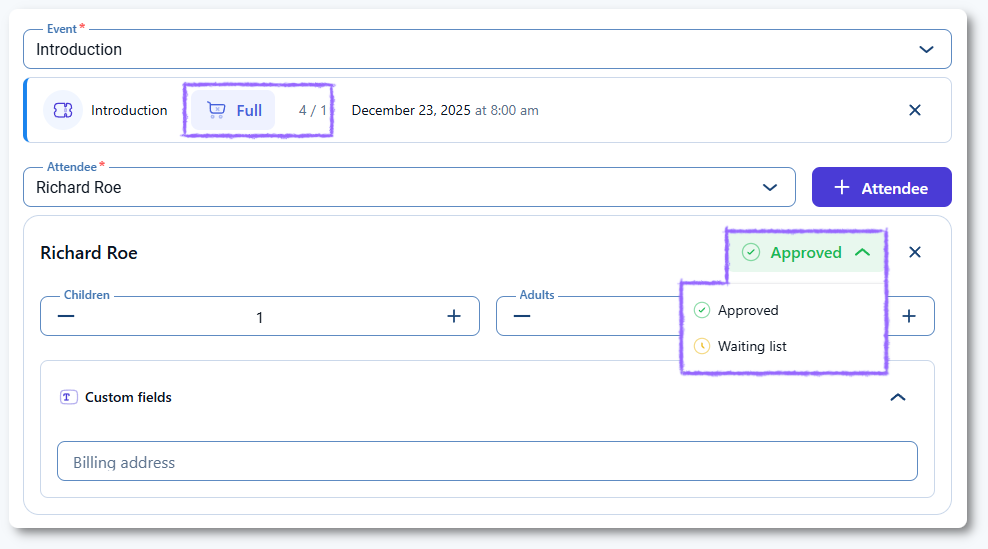Remove Richard Roe attendee card

pos(914,252)
